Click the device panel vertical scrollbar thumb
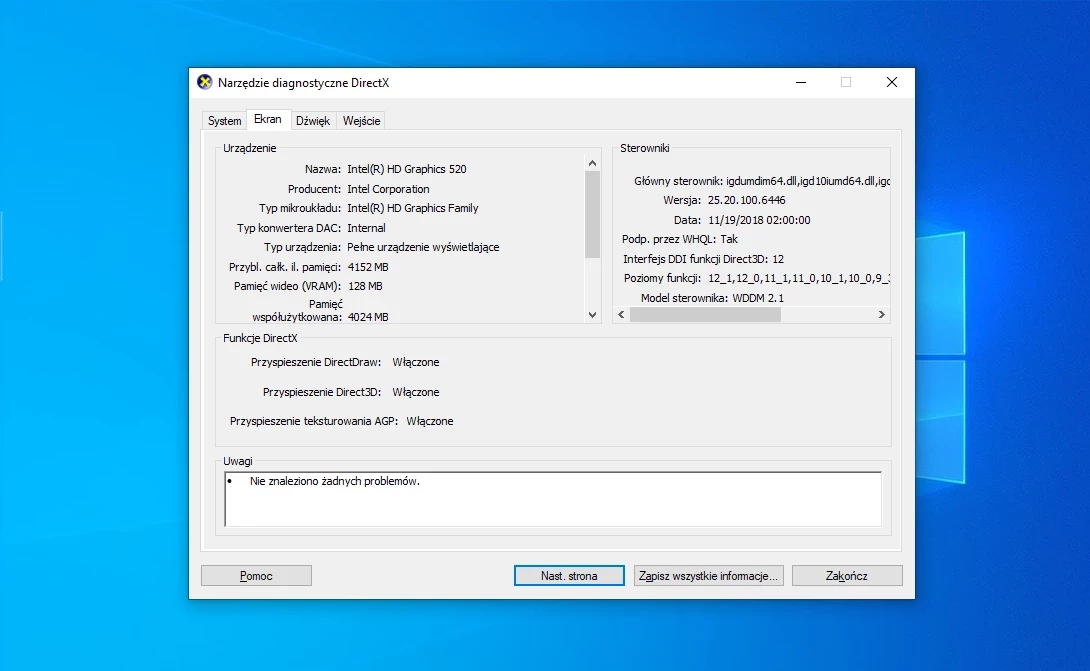Image resolution: width=1090 pixels, height=671 pixels. pyautogui.click(x=592, y=214)
